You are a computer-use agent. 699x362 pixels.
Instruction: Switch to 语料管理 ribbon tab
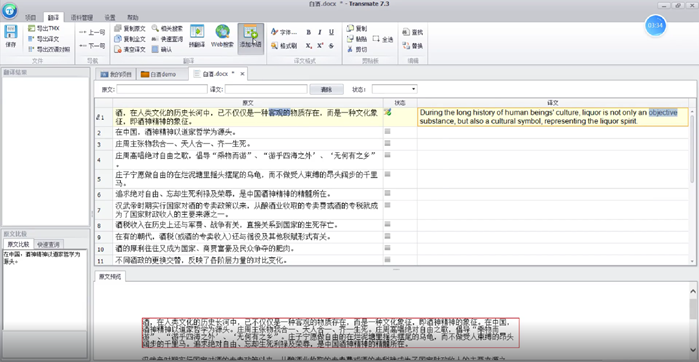82,17
